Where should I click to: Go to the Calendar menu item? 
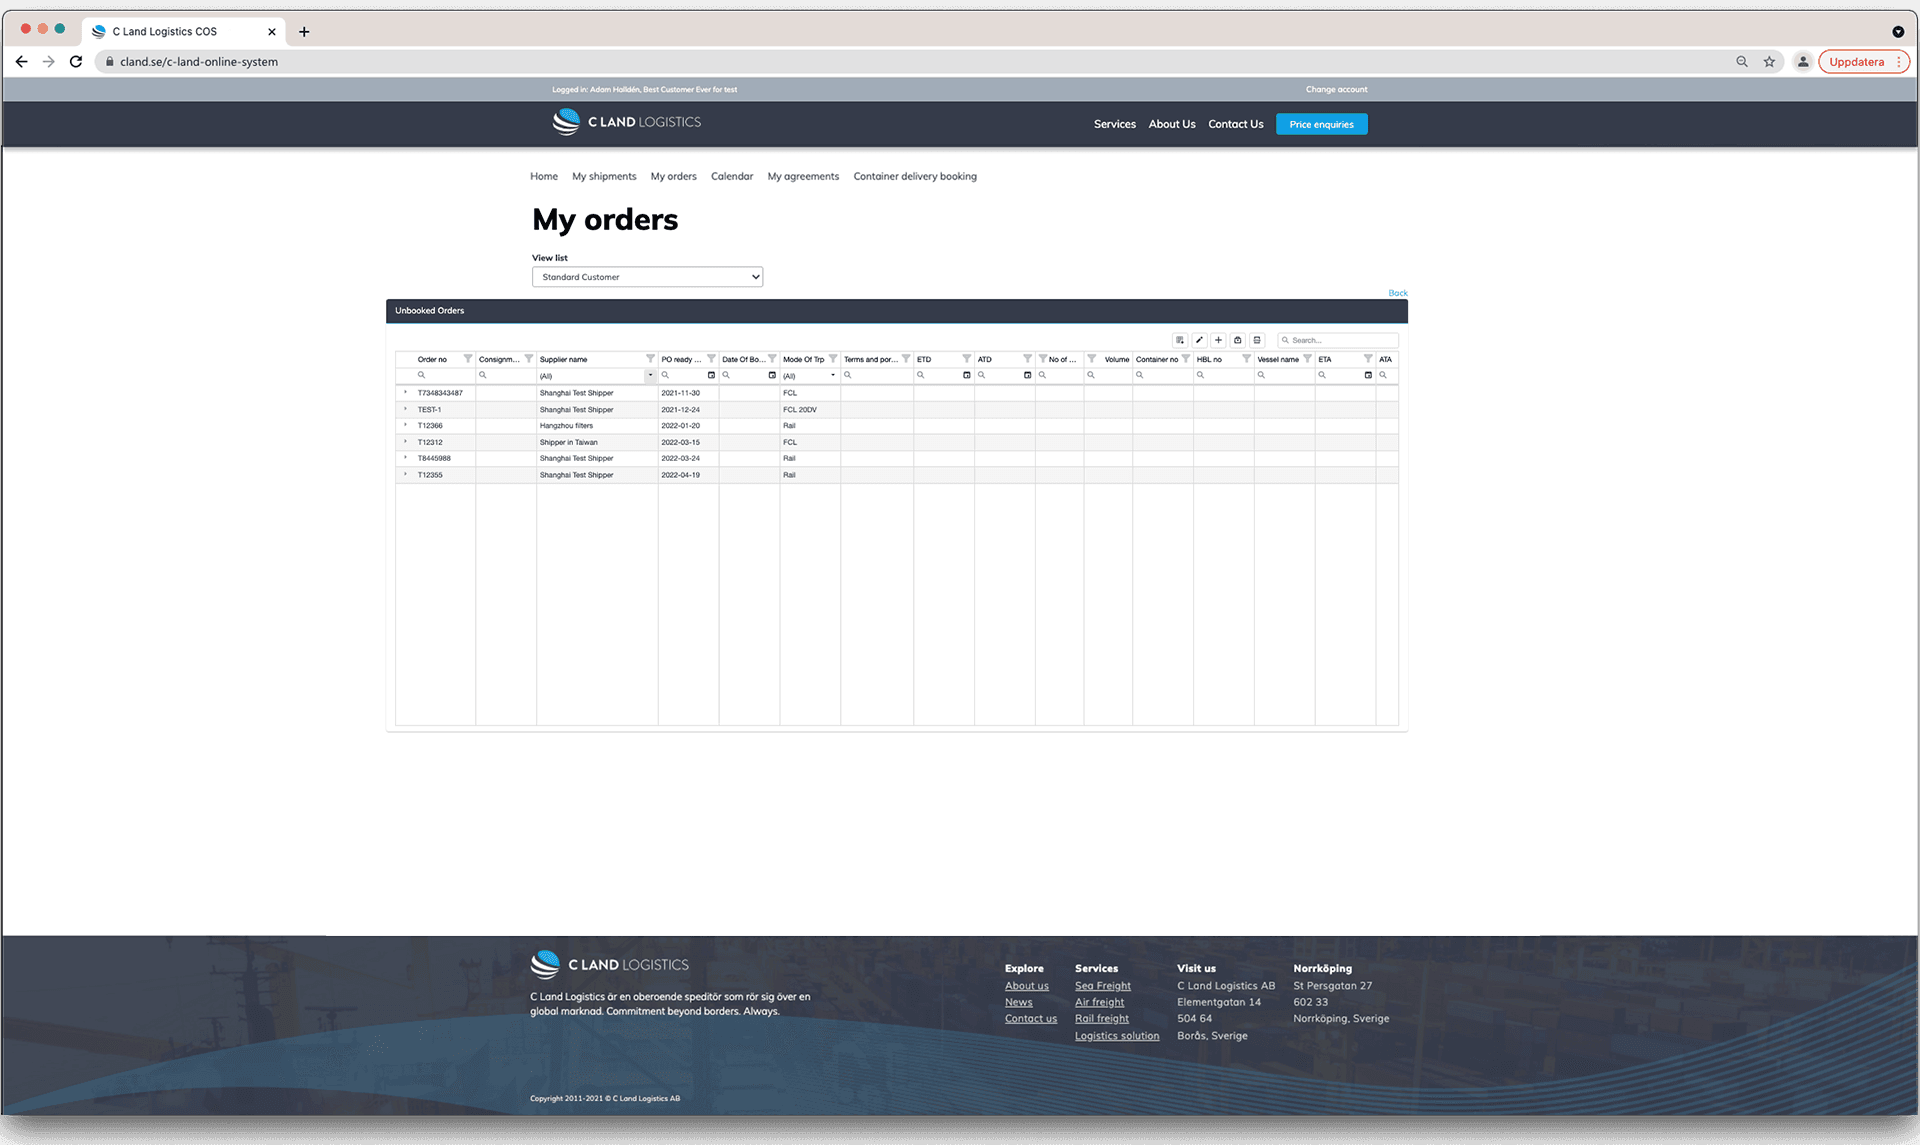click(x=731, y=176)
